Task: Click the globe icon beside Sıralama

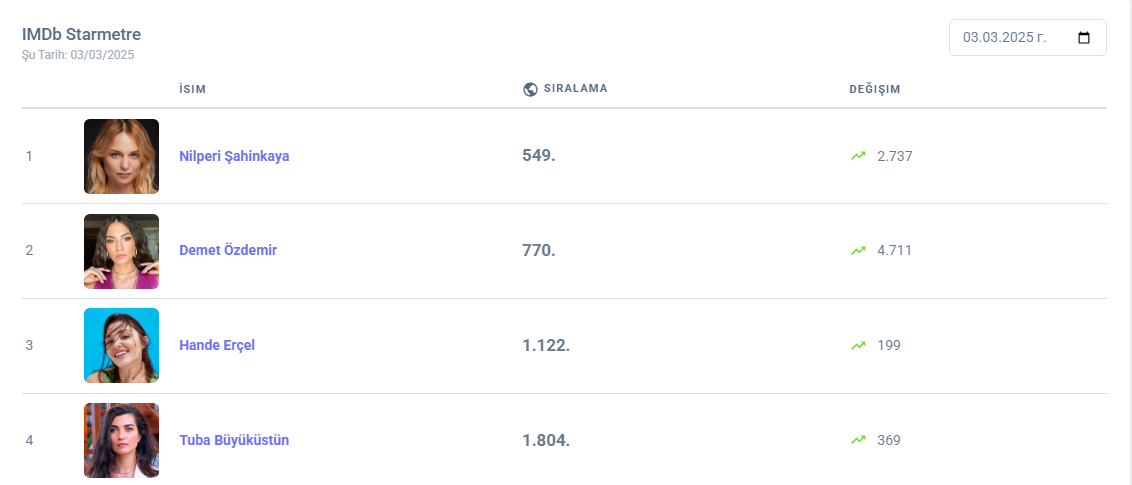Action: tap(530, 89)
